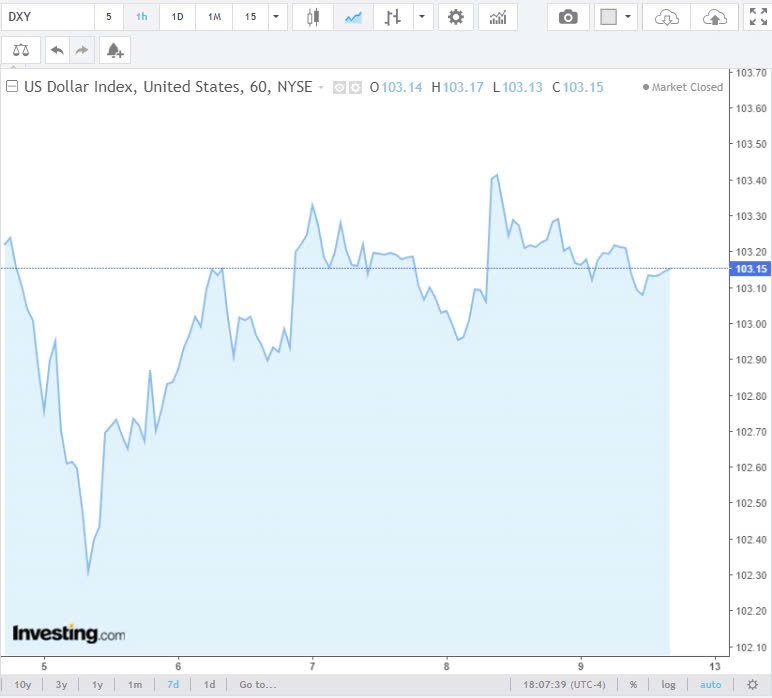The height and width of the screenshot is (698, 772).
Task: Switch to candlestick chart style
Action: click(313, 17)
